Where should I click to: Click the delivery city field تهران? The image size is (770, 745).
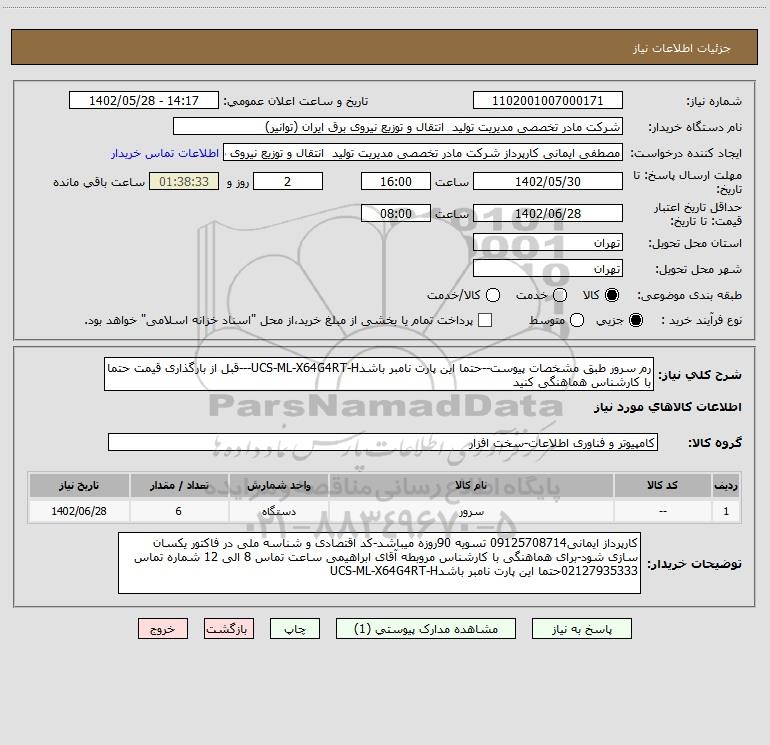(x=548, y=269)
